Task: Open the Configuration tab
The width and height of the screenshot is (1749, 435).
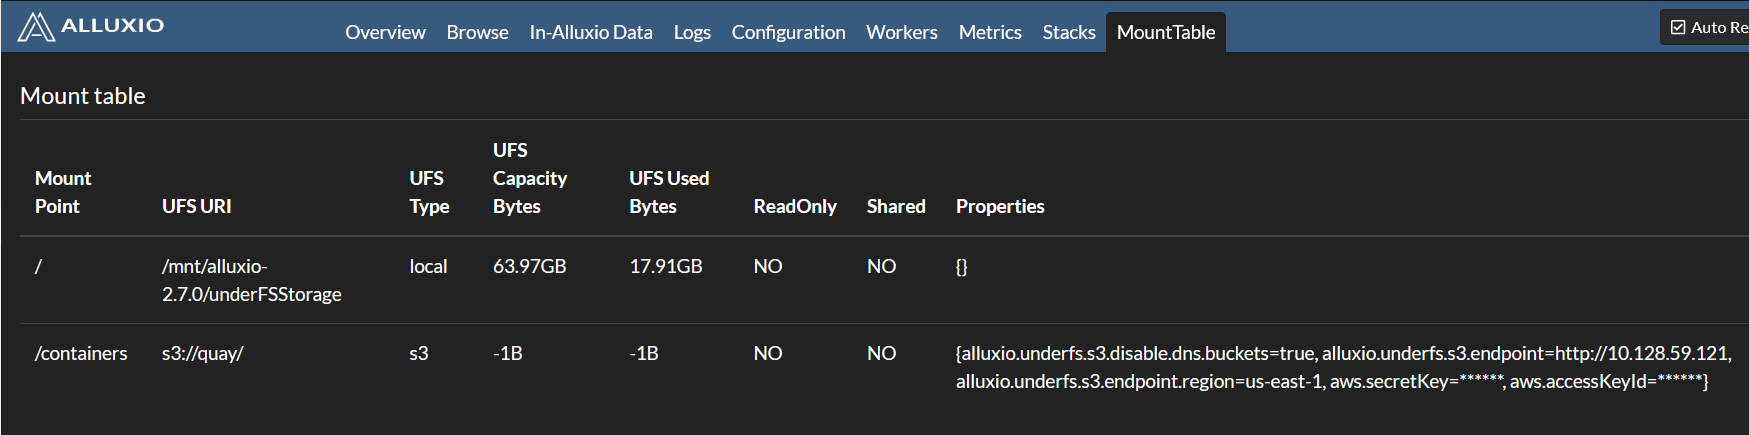Action: click(x=788, y=32)
